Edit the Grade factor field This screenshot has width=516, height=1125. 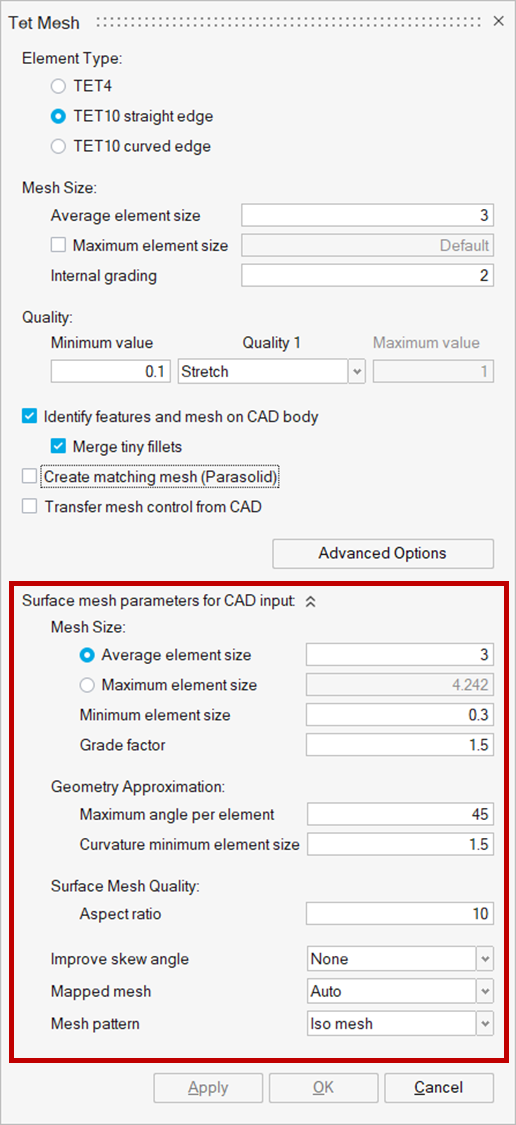click(400, 745)
